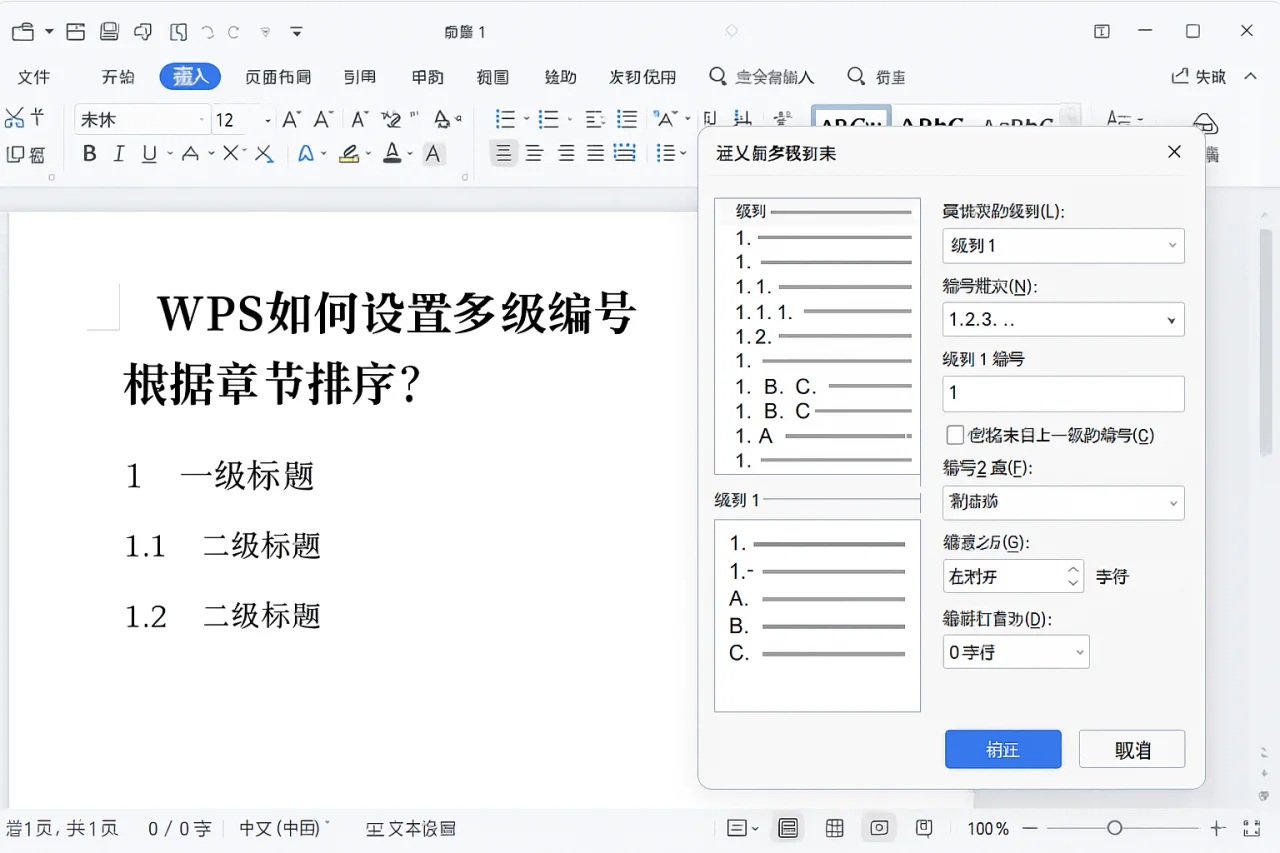Viewport: 1280px width, 853px height.
Task: Confirm the multilevel list dialog
Action: click(1003, 748)
